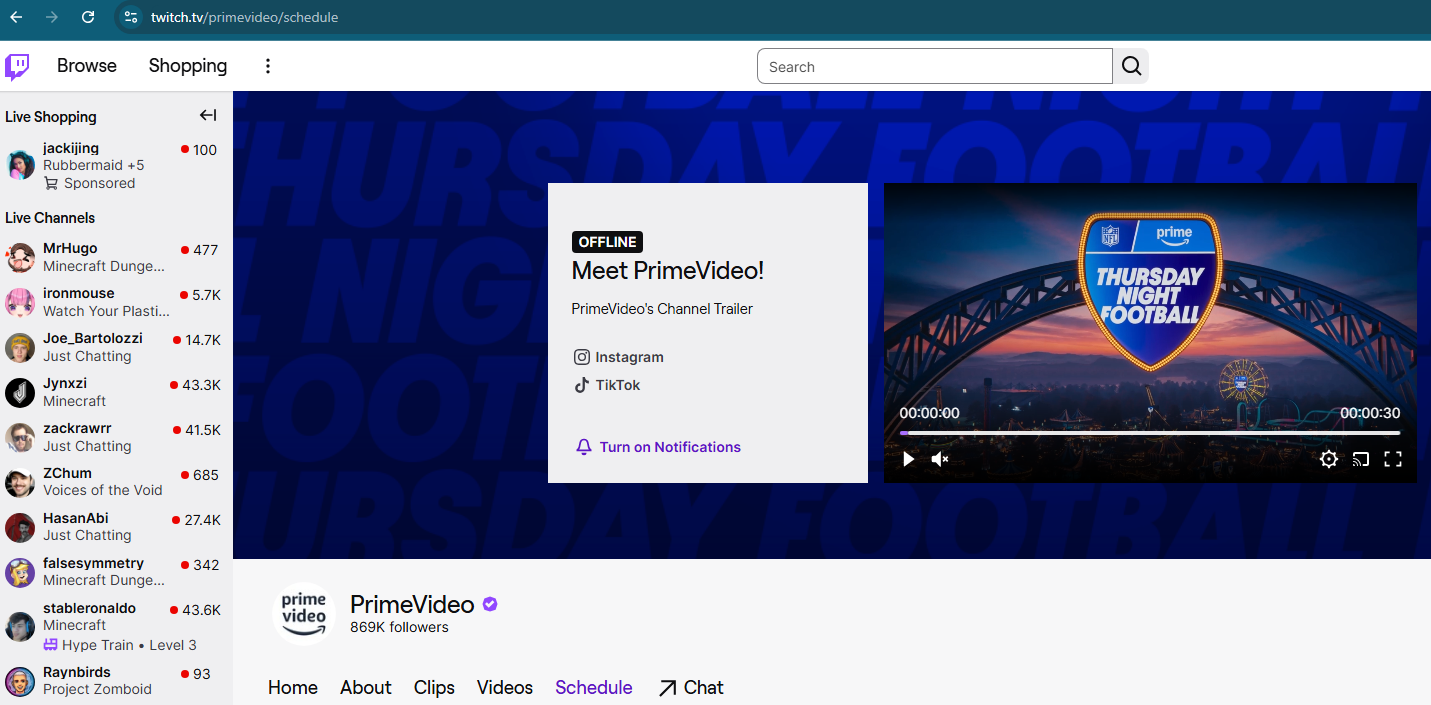The width and height of the screenshot is (1431, 705).
Task: Click the Sponsored shopping cart icon
Action: pos(51,183)
